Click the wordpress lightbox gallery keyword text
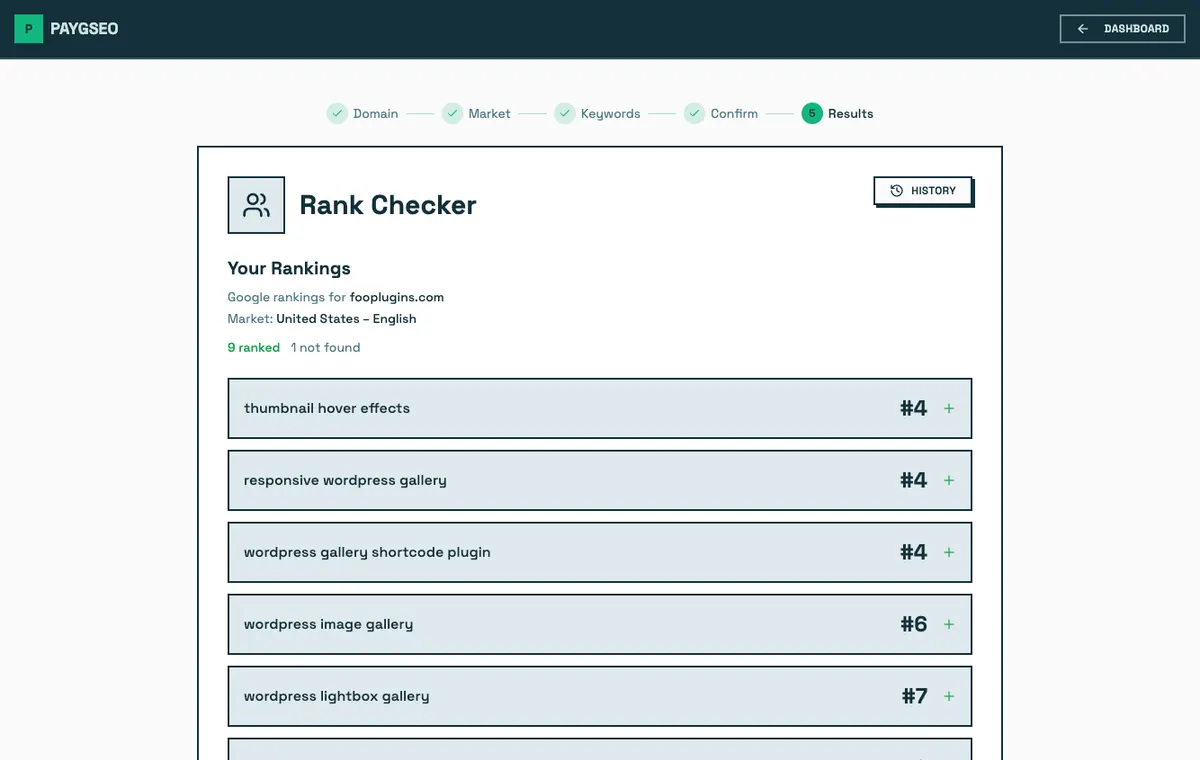The width and height of the screenshot is (1200, 760). [336, 696]
